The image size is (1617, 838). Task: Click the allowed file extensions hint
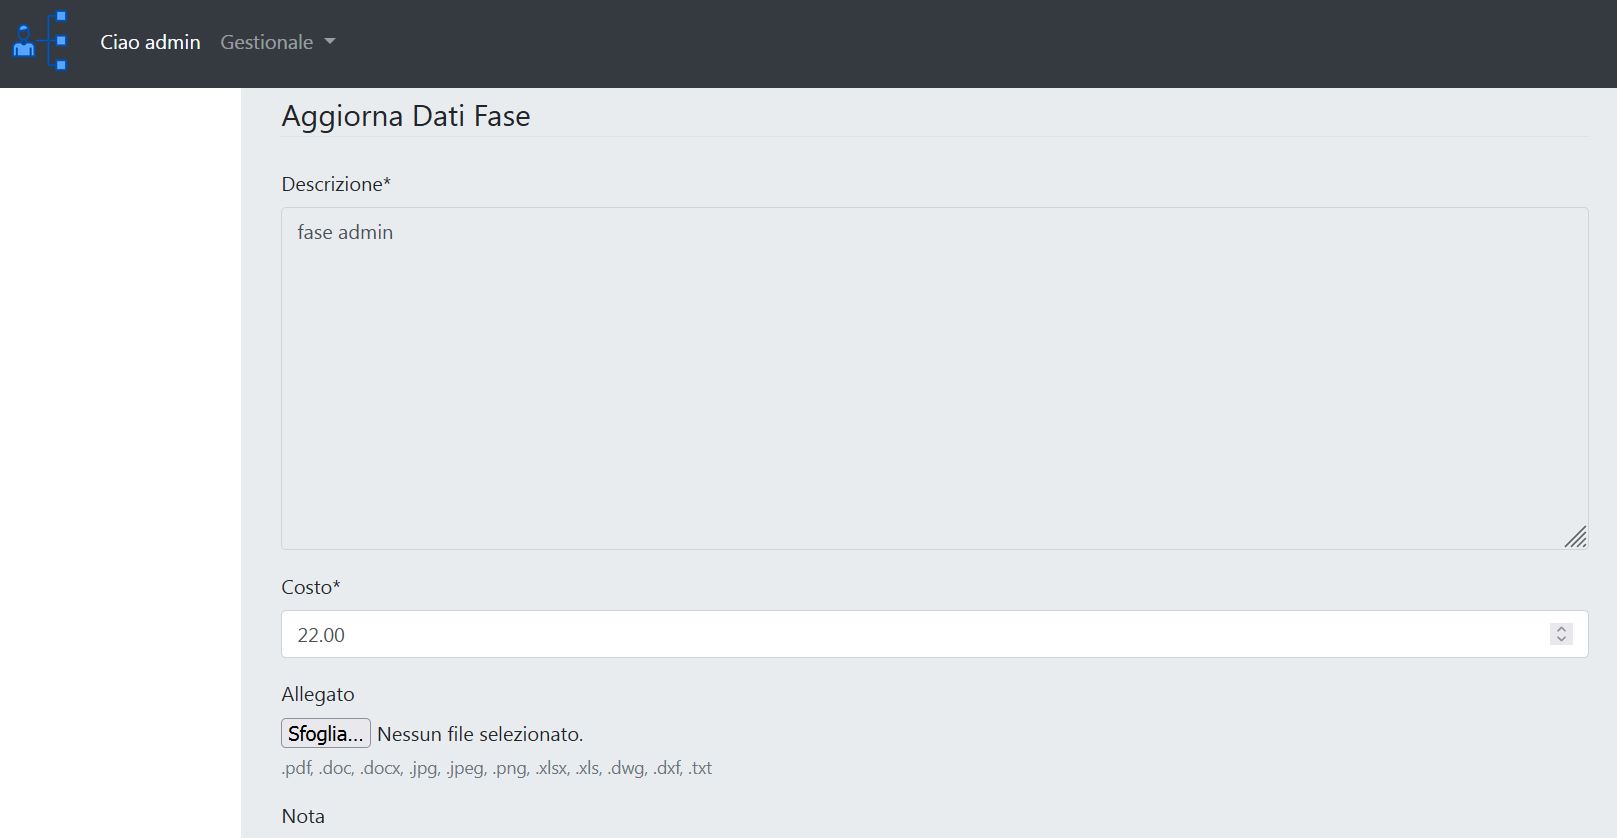click(x=497, y=768)
